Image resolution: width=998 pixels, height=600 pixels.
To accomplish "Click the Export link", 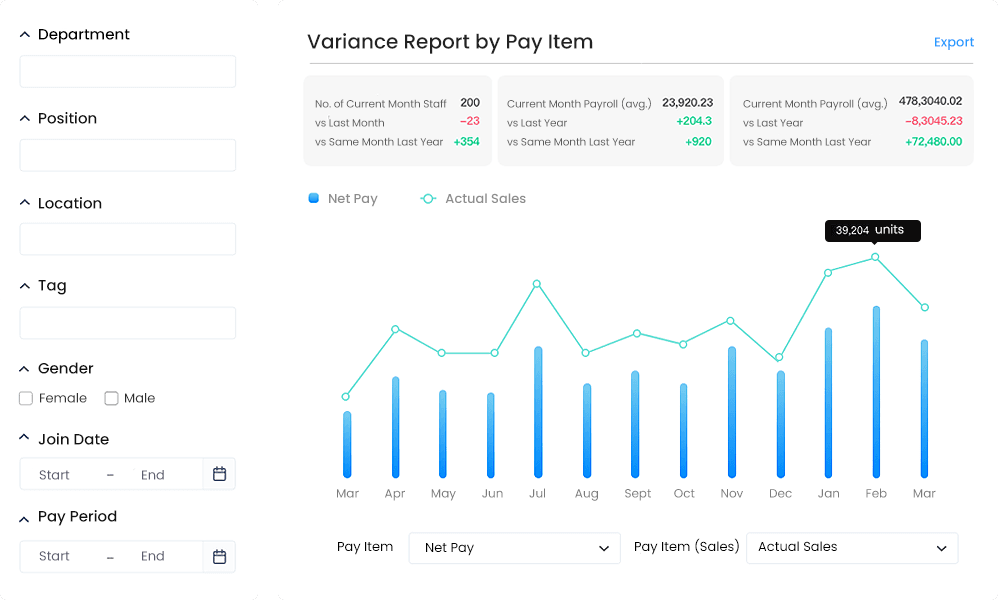I will pos(953,42).
